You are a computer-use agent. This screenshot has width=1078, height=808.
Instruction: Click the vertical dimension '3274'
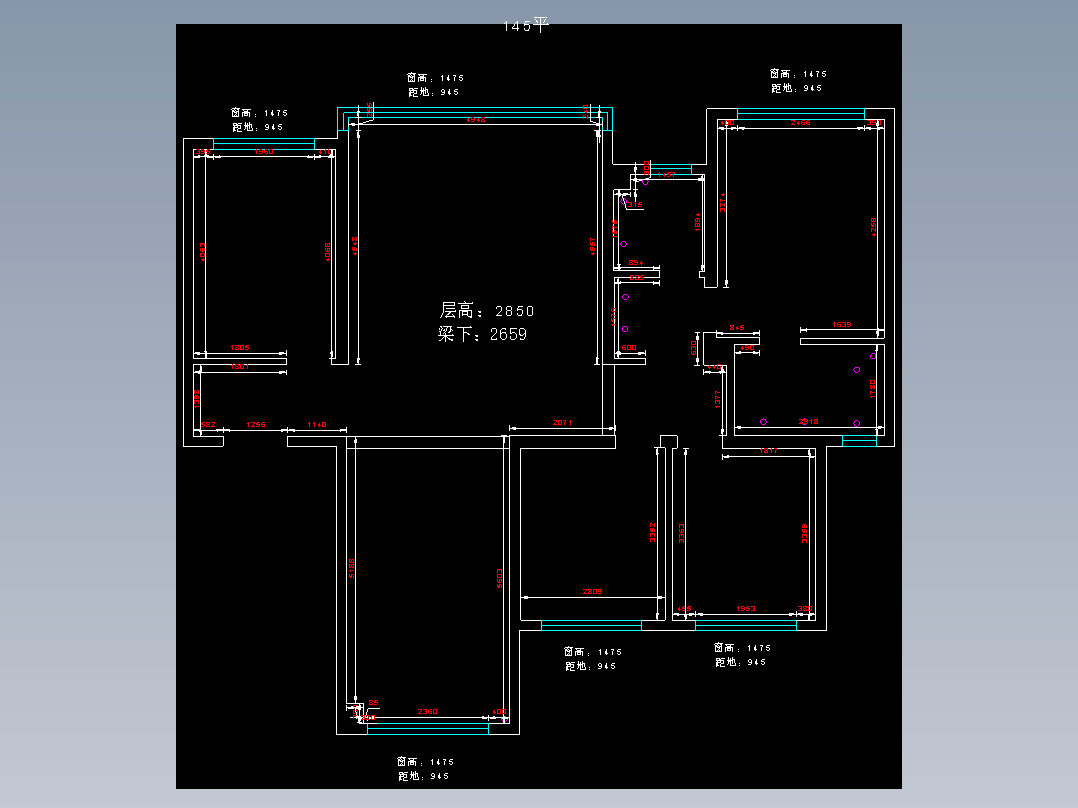(x=723, y=202)
